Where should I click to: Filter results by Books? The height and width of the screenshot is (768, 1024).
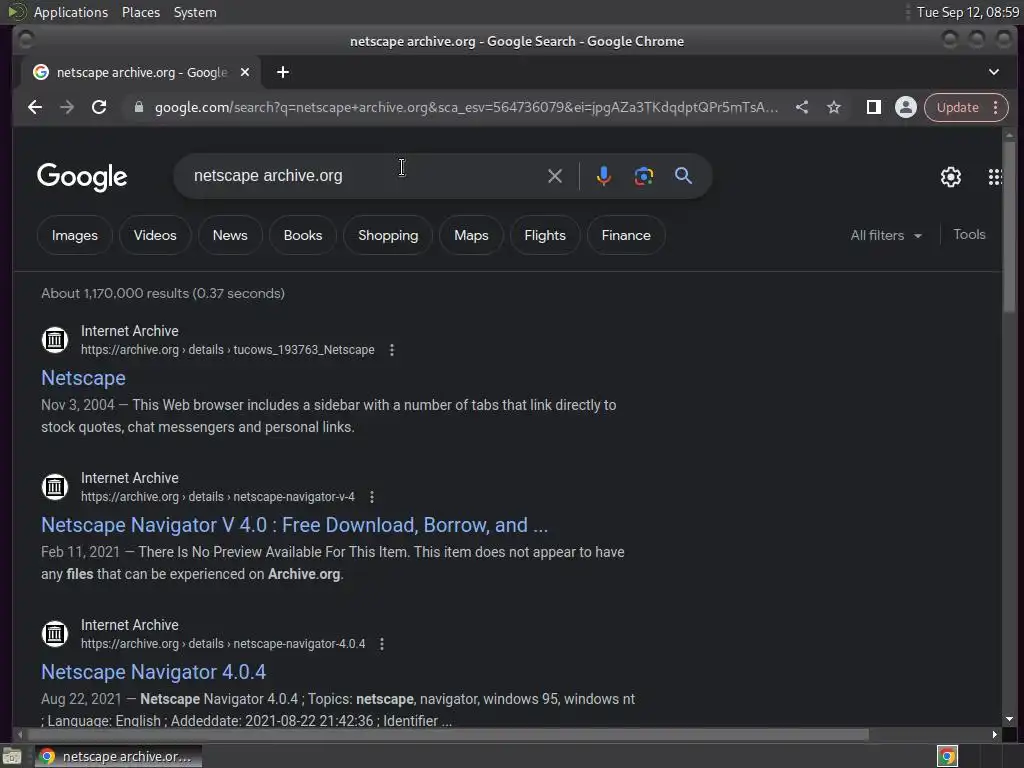pos(302,235)
